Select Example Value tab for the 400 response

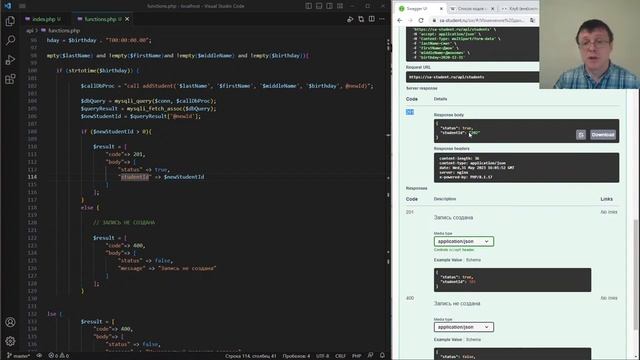click(x=448, y=340)
